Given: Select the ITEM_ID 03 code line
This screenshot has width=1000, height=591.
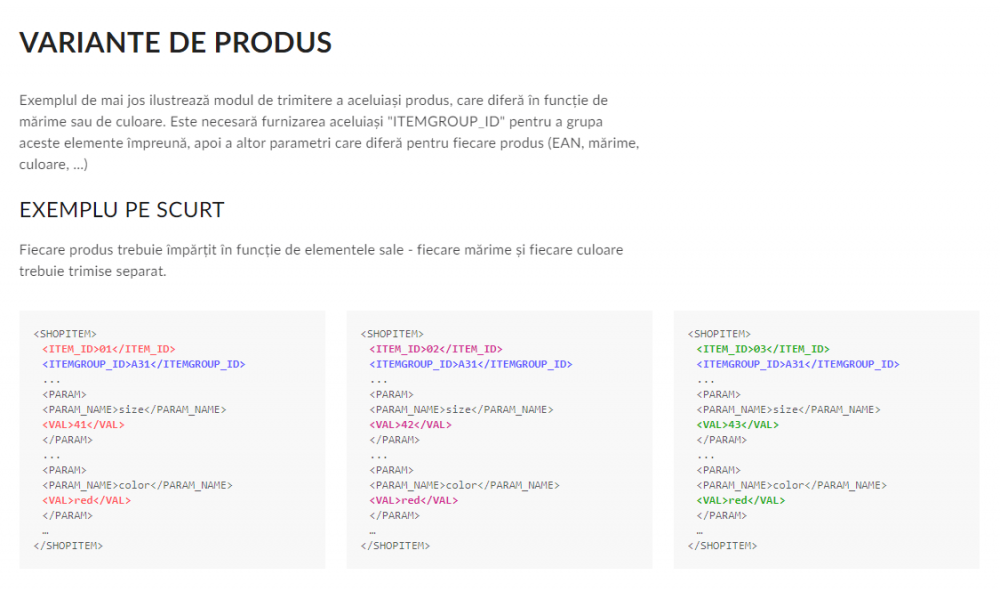Looking at the screenshot, I should click(763, 349).
